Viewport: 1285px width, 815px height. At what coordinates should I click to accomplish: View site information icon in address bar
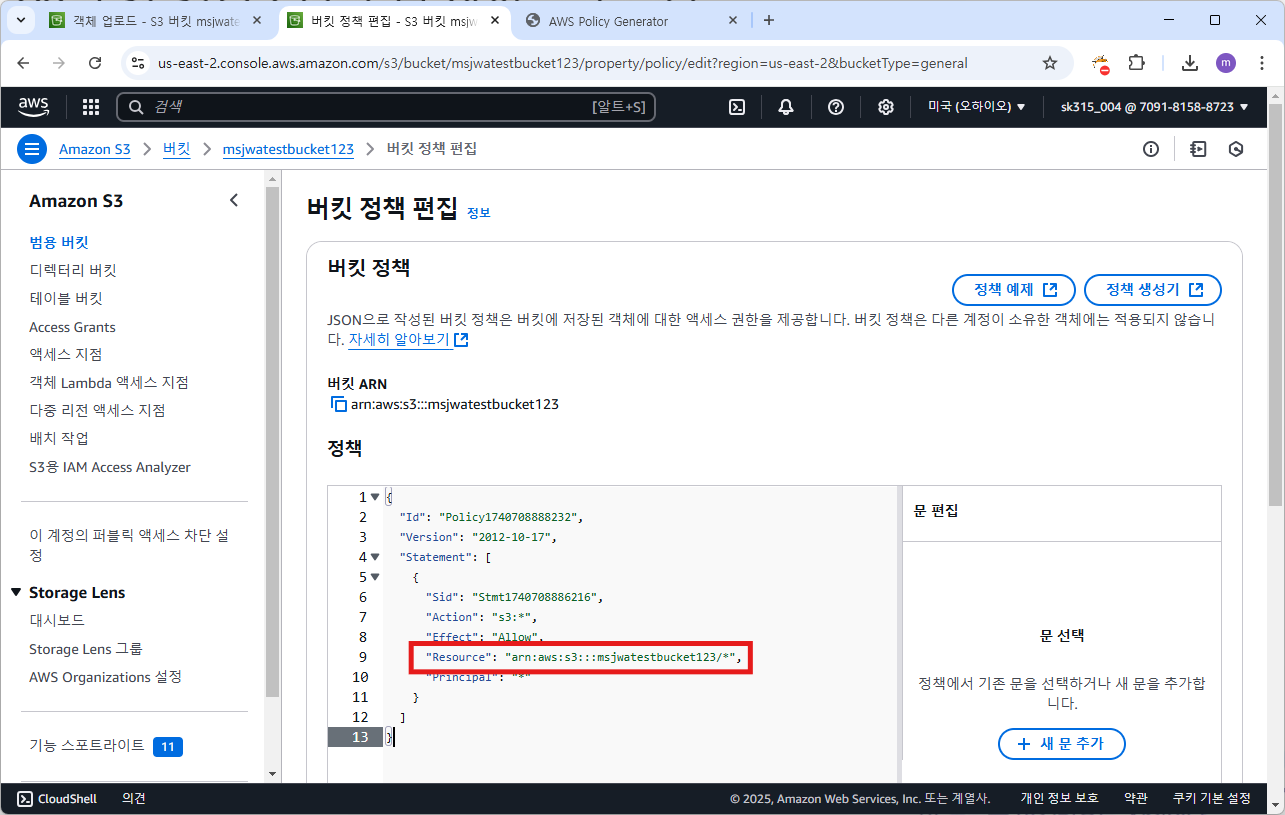(139, 63)
